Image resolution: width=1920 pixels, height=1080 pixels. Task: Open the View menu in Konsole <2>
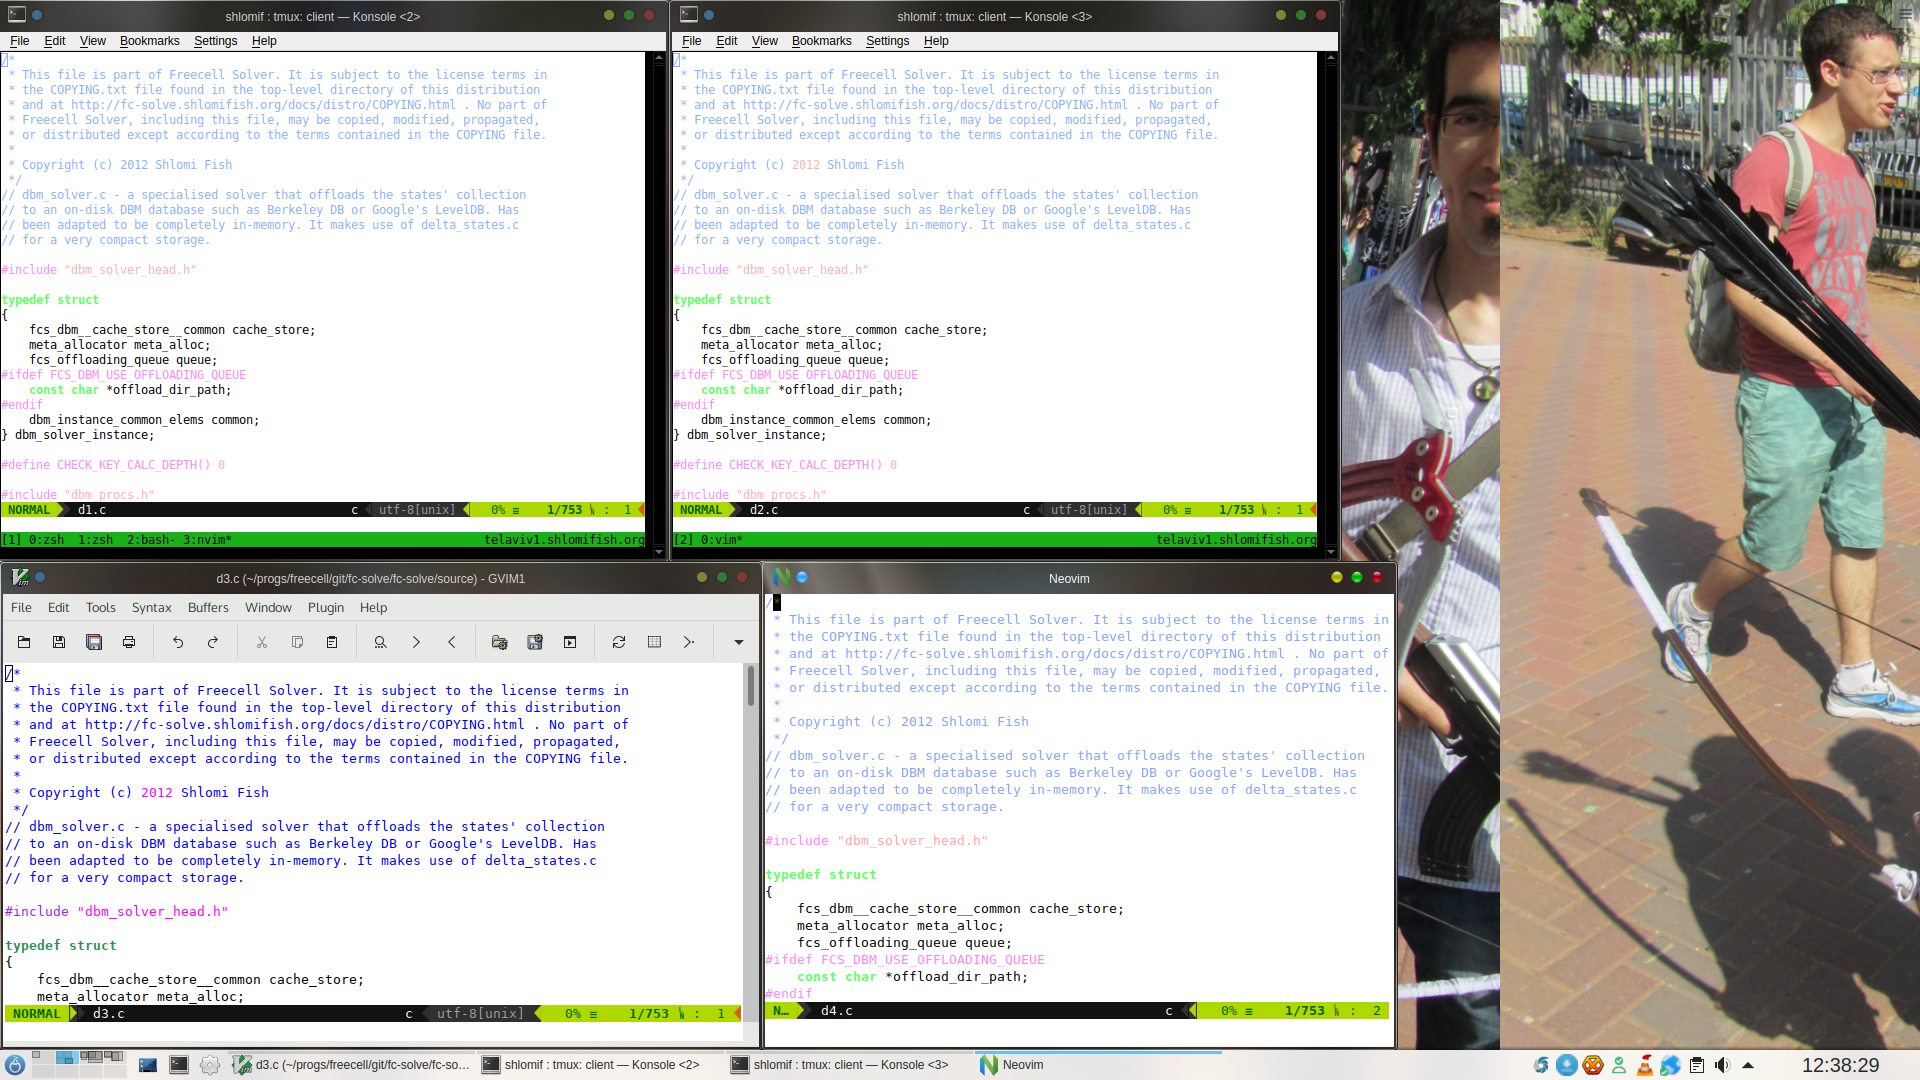(x=93, y=41)
